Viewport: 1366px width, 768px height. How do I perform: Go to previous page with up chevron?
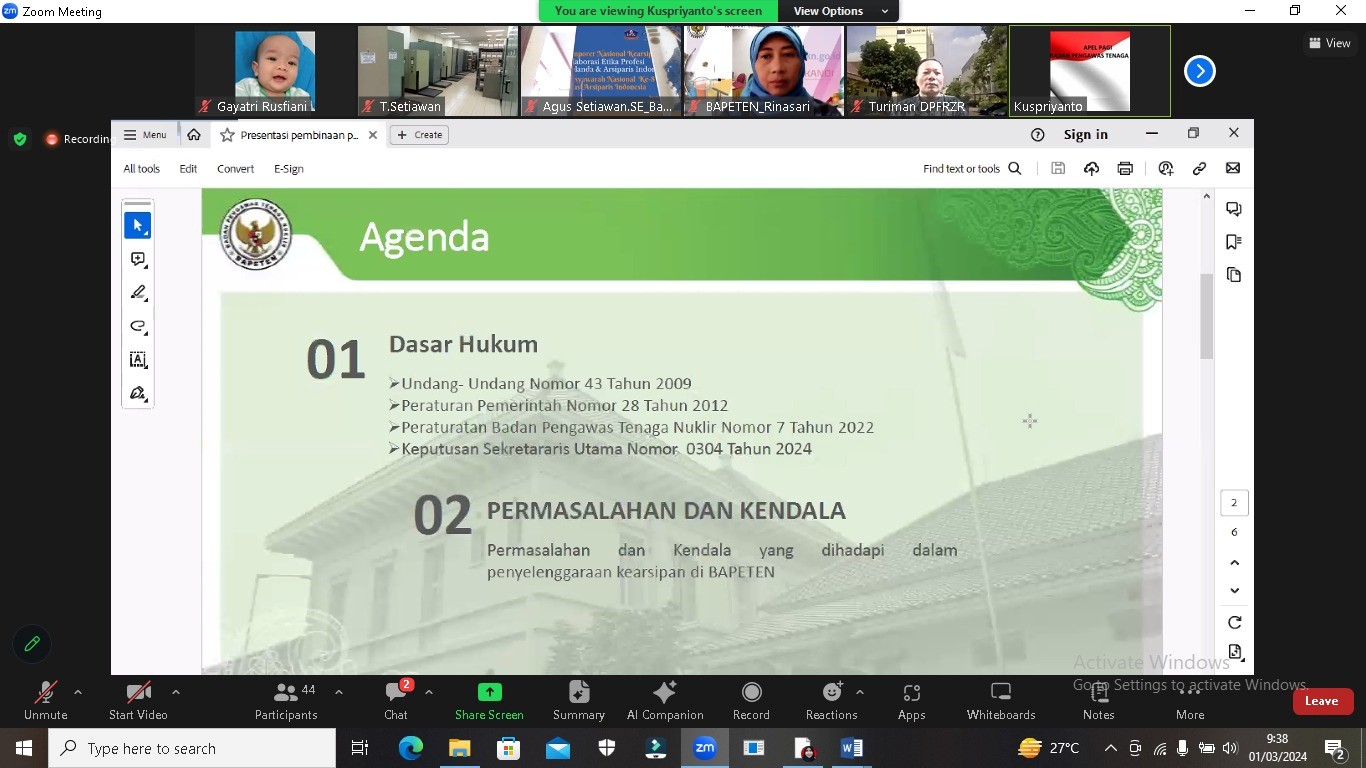[x=1234, y=563]
